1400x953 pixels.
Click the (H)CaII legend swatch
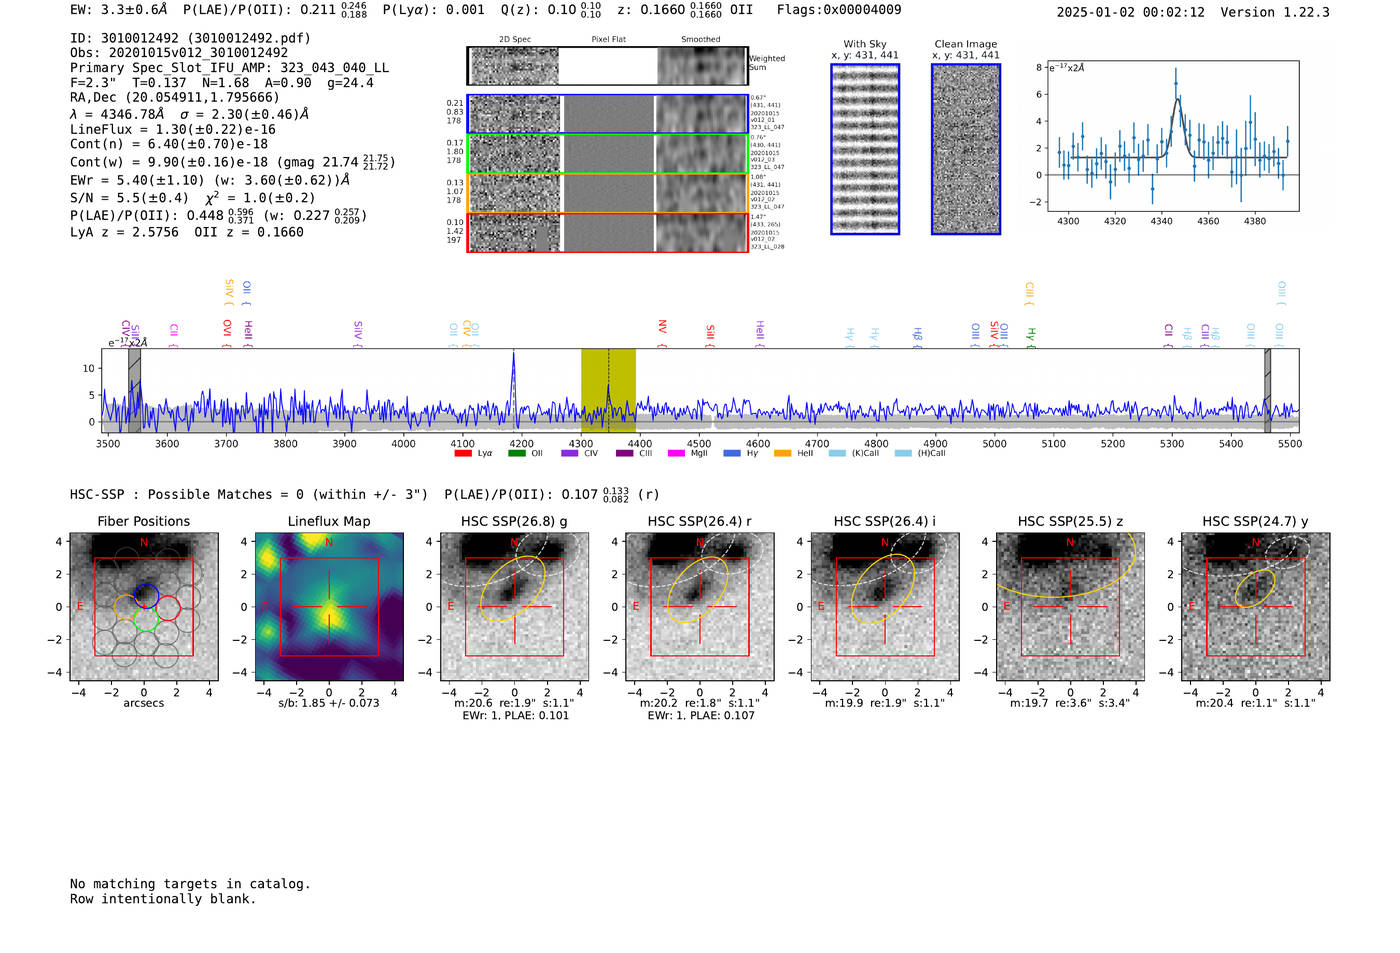(903, 454)
